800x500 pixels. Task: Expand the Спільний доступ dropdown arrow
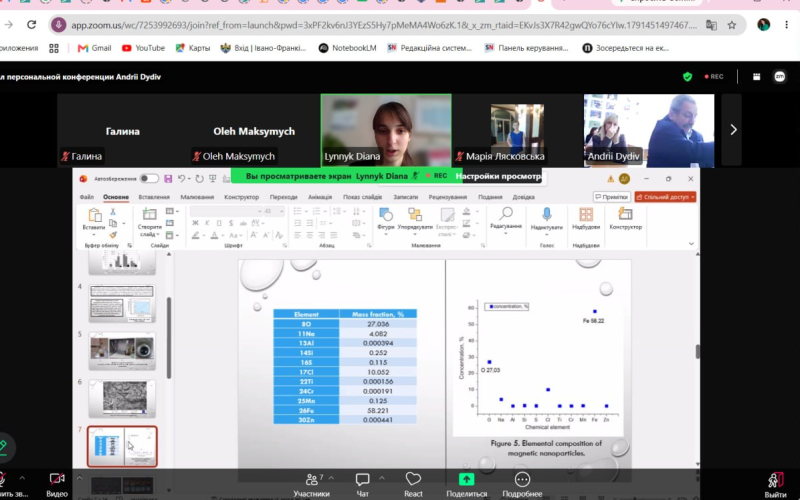click(x=692, y=197)
